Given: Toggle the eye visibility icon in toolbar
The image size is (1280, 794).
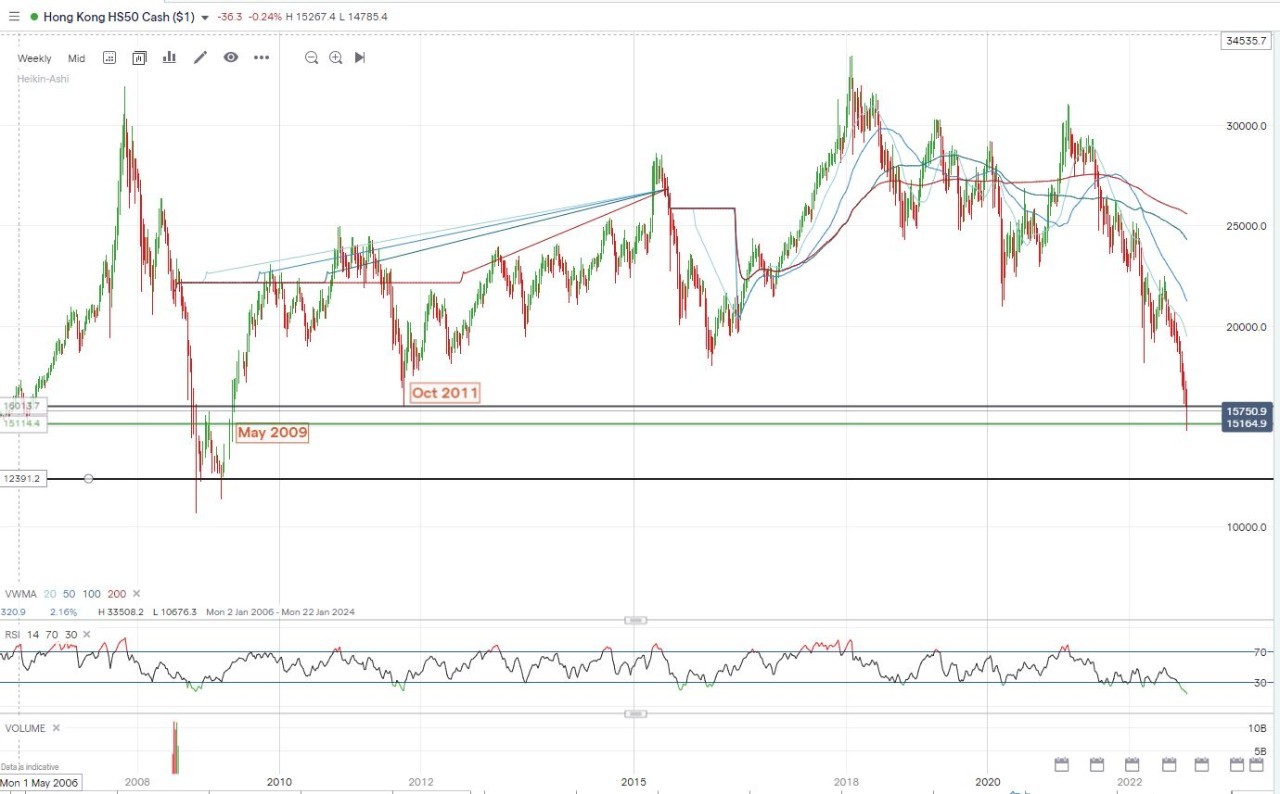Looking at the screenshot, I should pyautogui.click(x=231, y=58).
